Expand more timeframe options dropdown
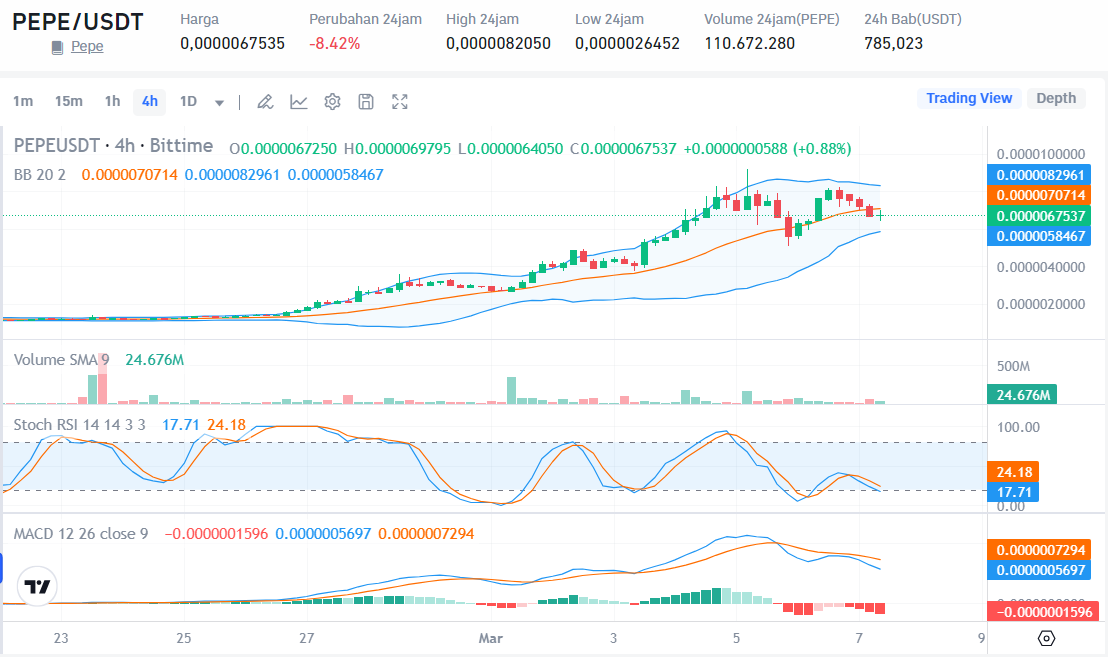This screenshot has width=1108, height=657. (219, 102)
